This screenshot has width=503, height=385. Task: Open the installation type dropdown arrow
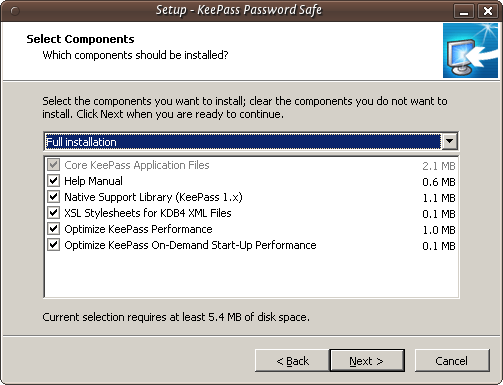pos(450,142)
